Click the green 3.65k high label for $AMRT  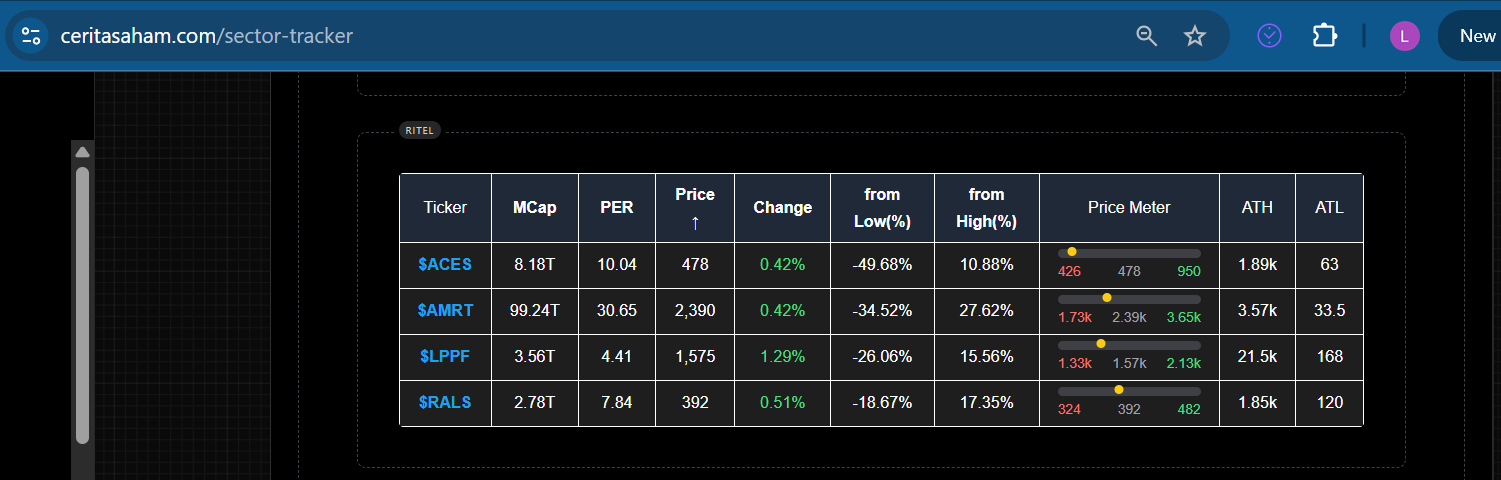[1184, 317]
